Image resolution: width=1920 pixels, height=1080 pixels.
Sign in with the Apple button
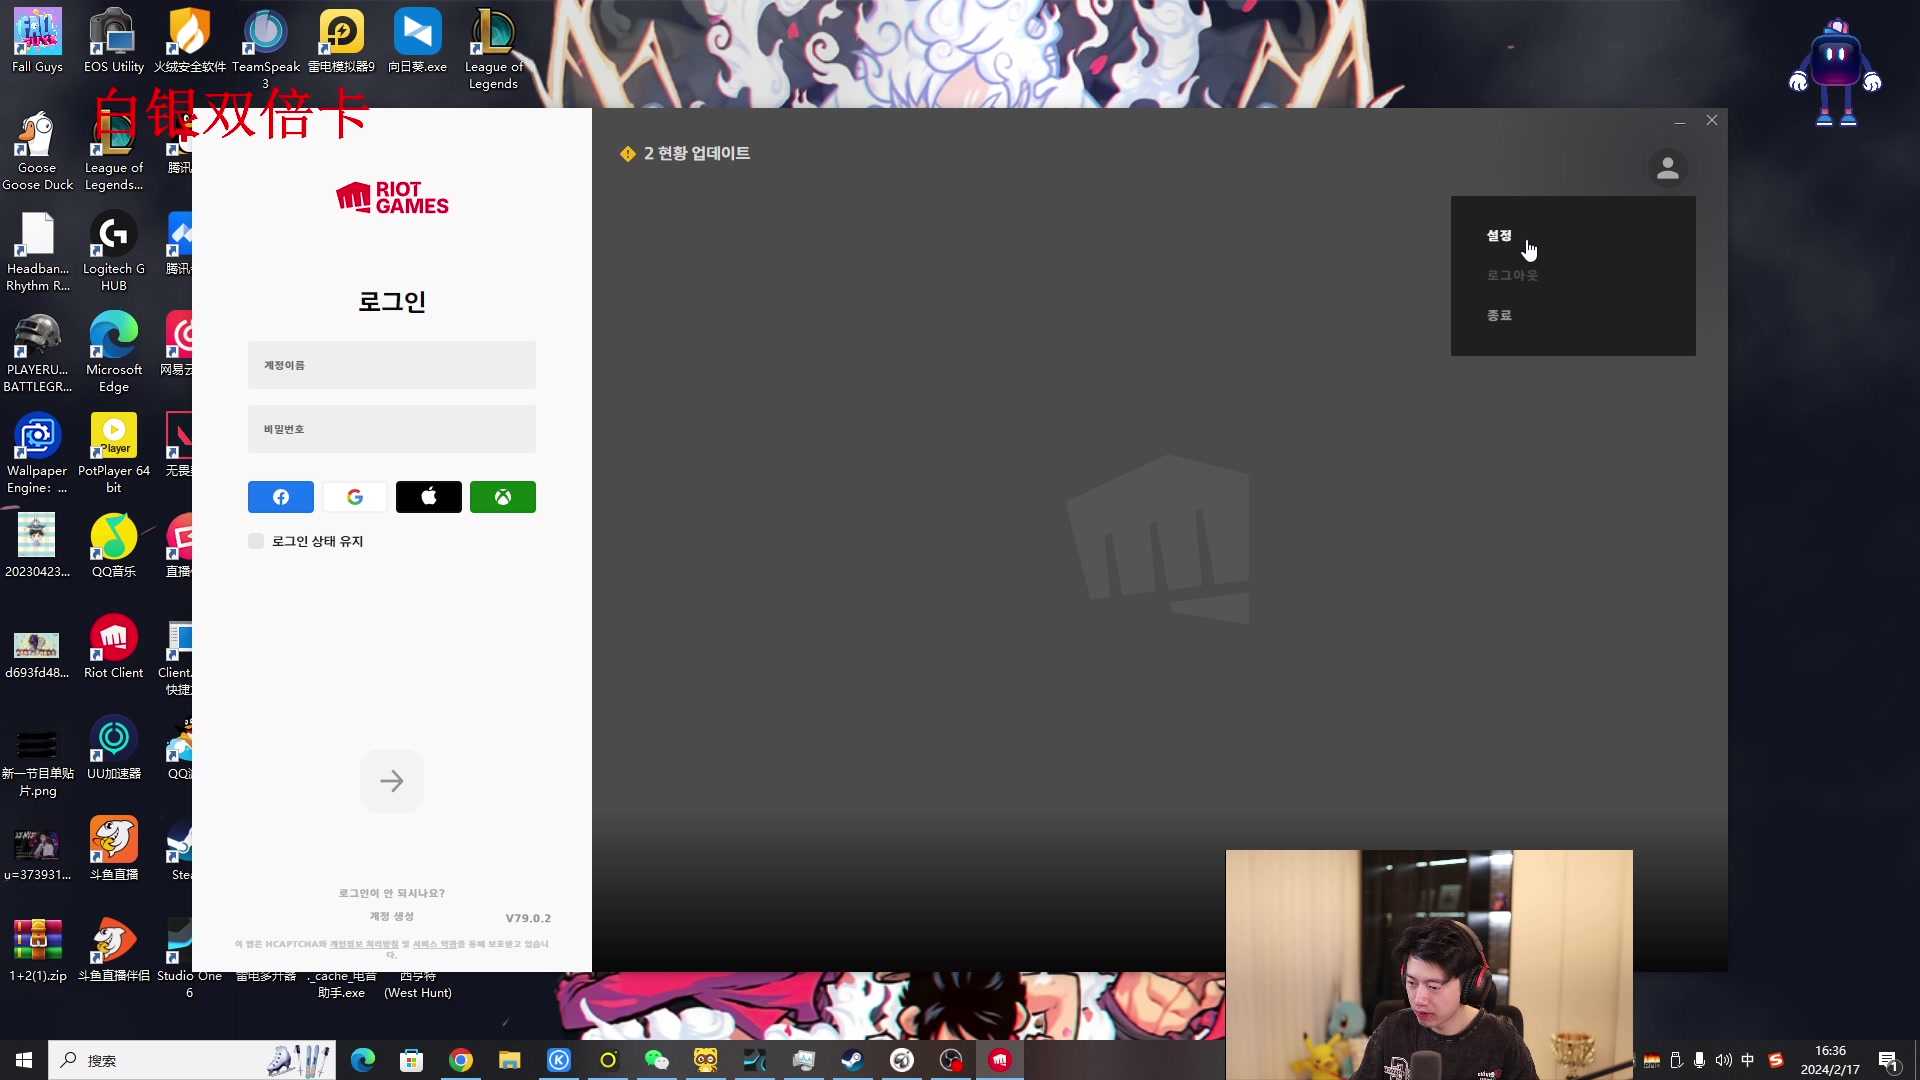pos(429,497)
